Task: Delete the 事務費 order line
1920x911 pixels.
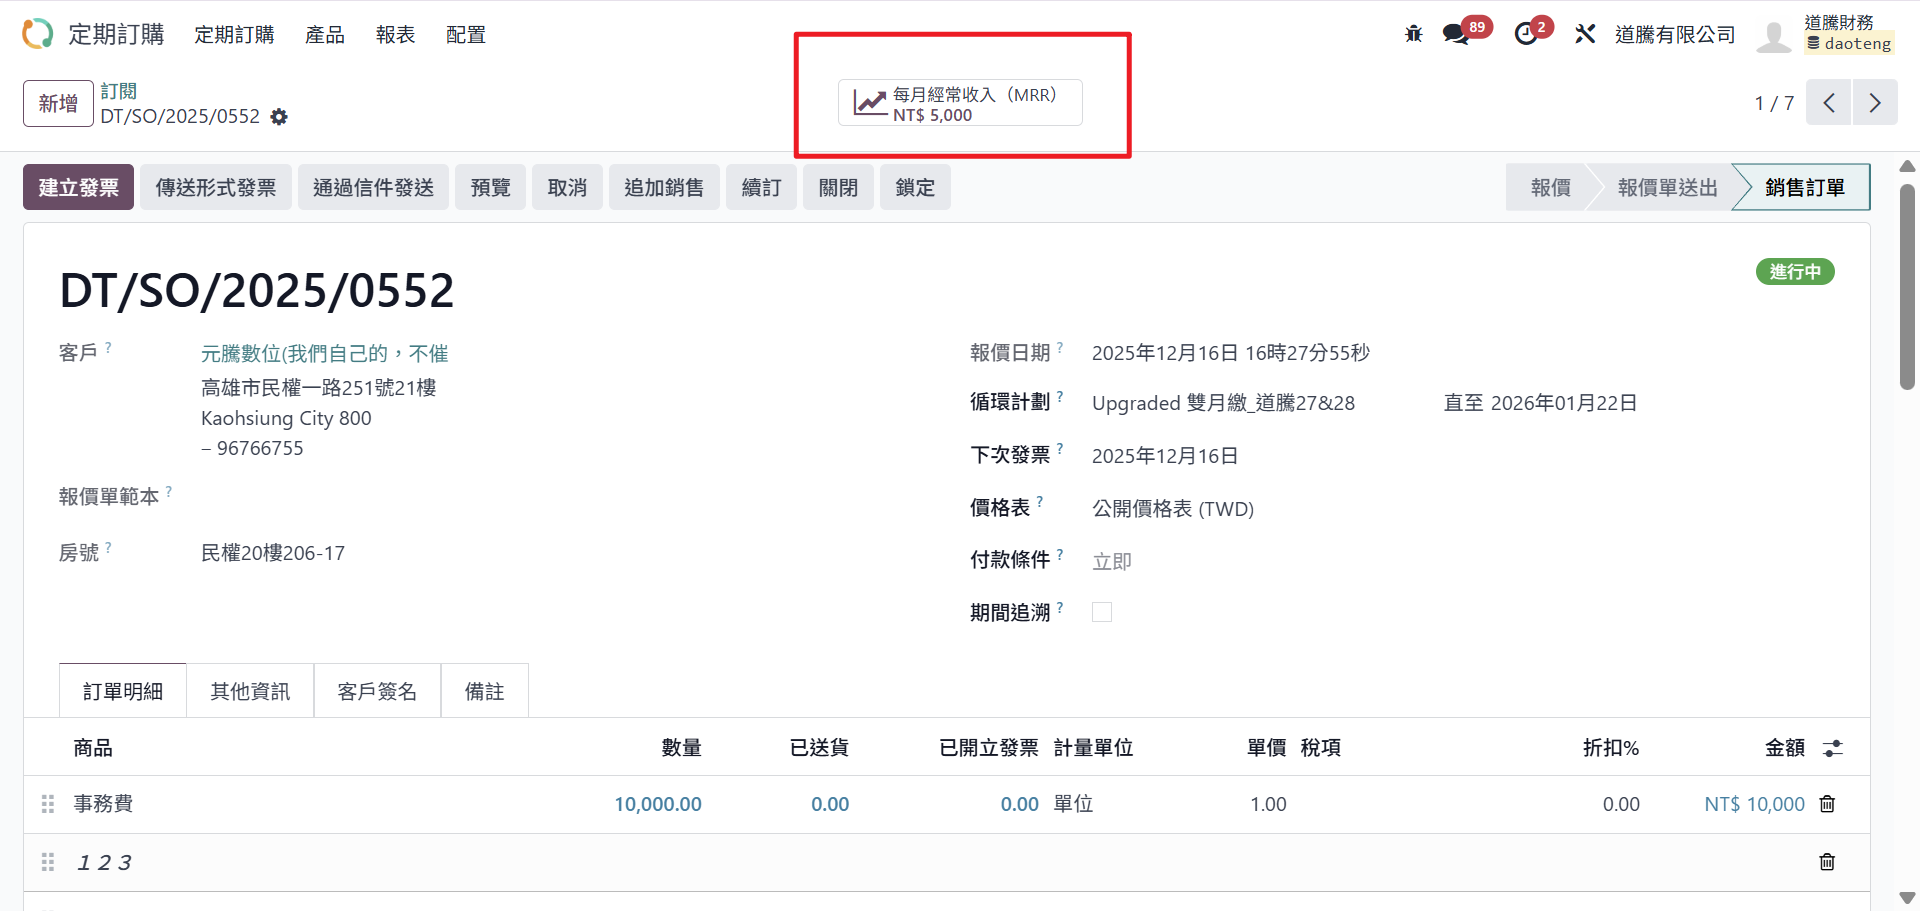Action: pyautogui.click(x=1827, y=804)
